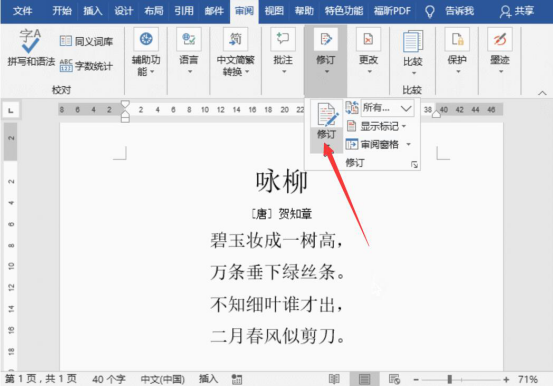Image resolution: width=554 pixels, height=387 pixels.
Task: Click the first line indent marker on ruler
Action: tap(125, 104)
